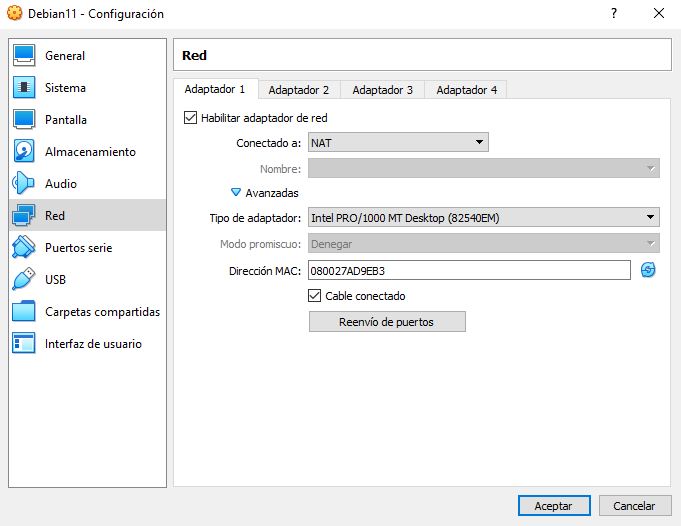
Task: Switch to the Adaptador 1 tab
Action: coord(215,89)
